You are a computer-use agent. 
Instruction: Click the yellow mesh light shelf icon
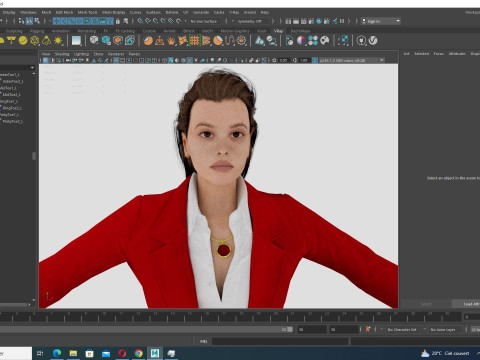35,41
